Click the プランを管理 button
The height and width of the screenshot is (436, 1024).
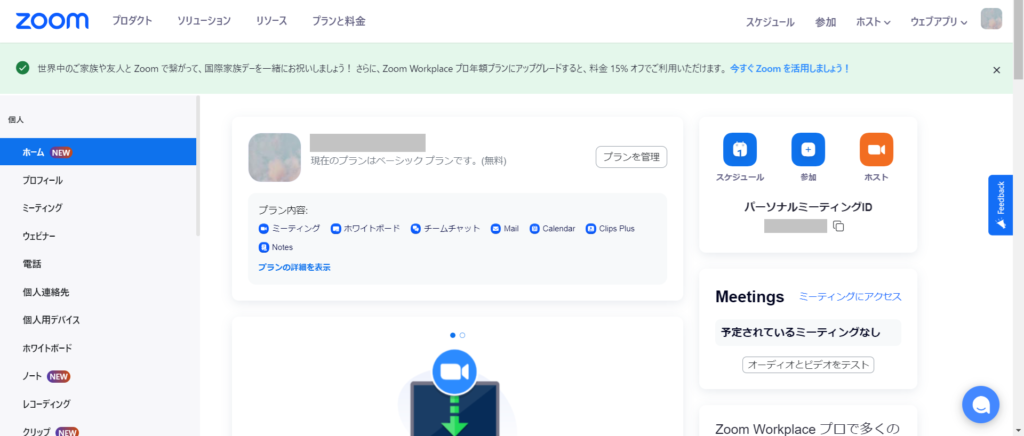[x=631, y=156]
